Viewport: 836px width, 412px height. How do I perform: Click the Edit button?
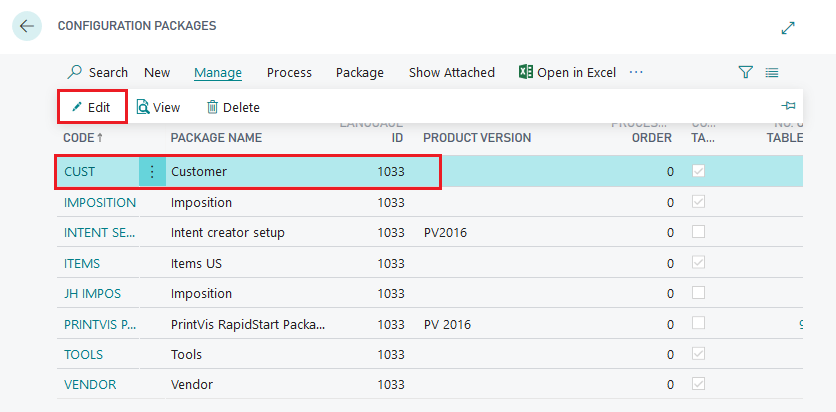[x=92, y=107]
